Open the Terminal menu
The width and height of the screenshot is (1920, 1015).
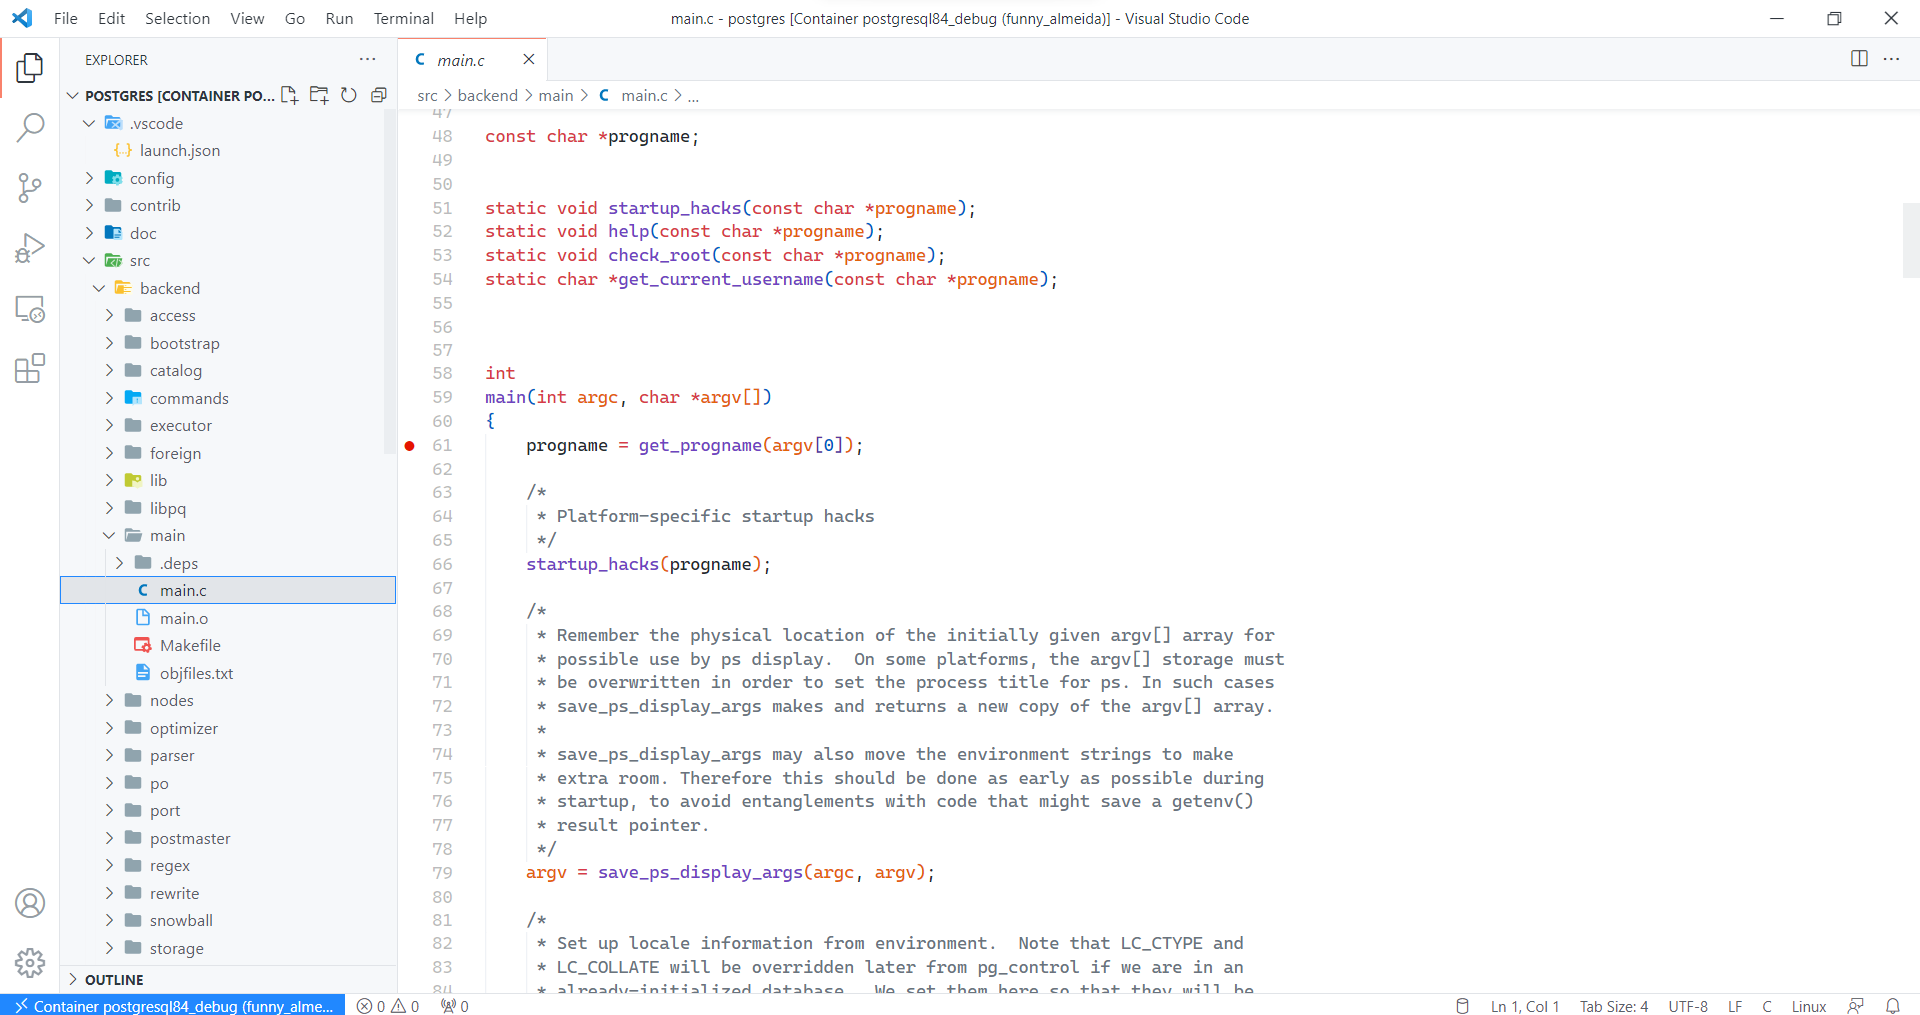tap(403, 18)
